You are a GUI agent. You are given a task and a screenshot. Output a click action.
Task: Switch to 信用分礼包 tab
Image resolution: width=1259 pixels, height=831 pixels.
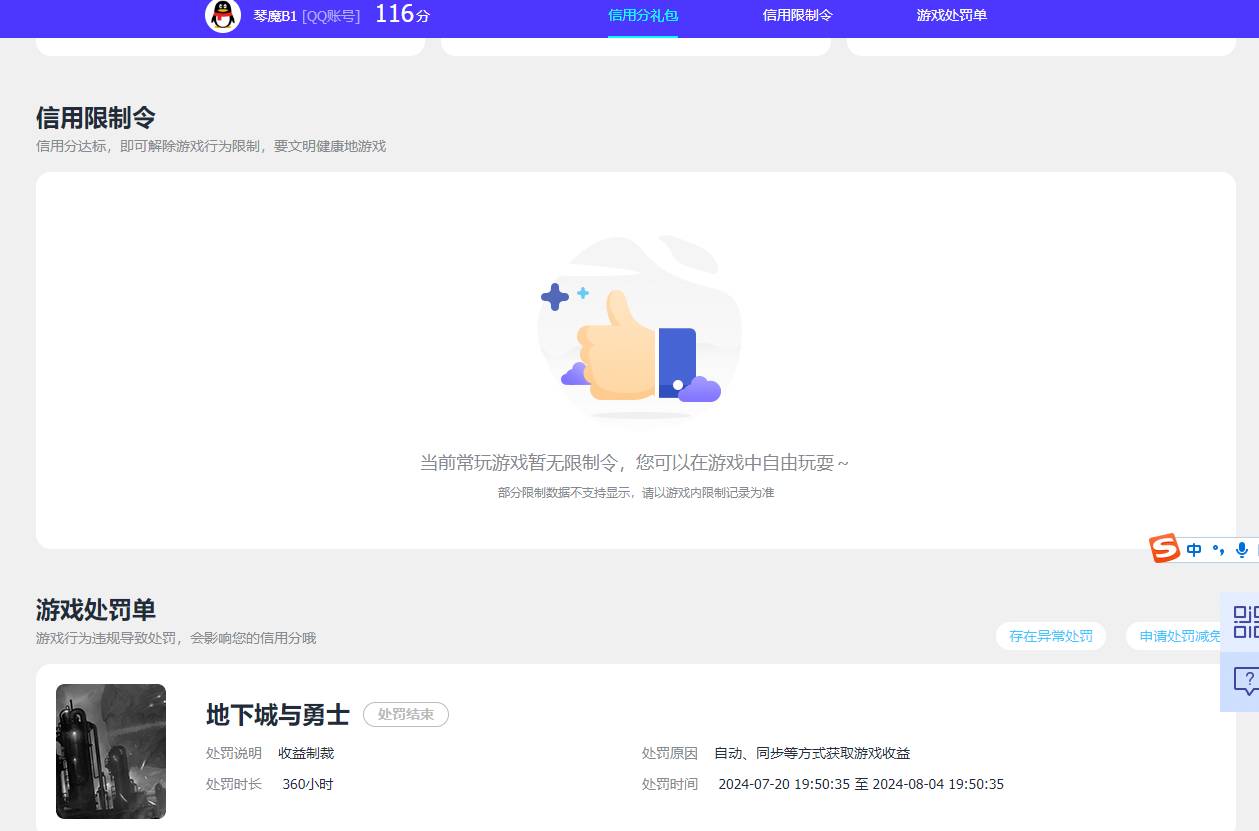click(x=643, y=17)
